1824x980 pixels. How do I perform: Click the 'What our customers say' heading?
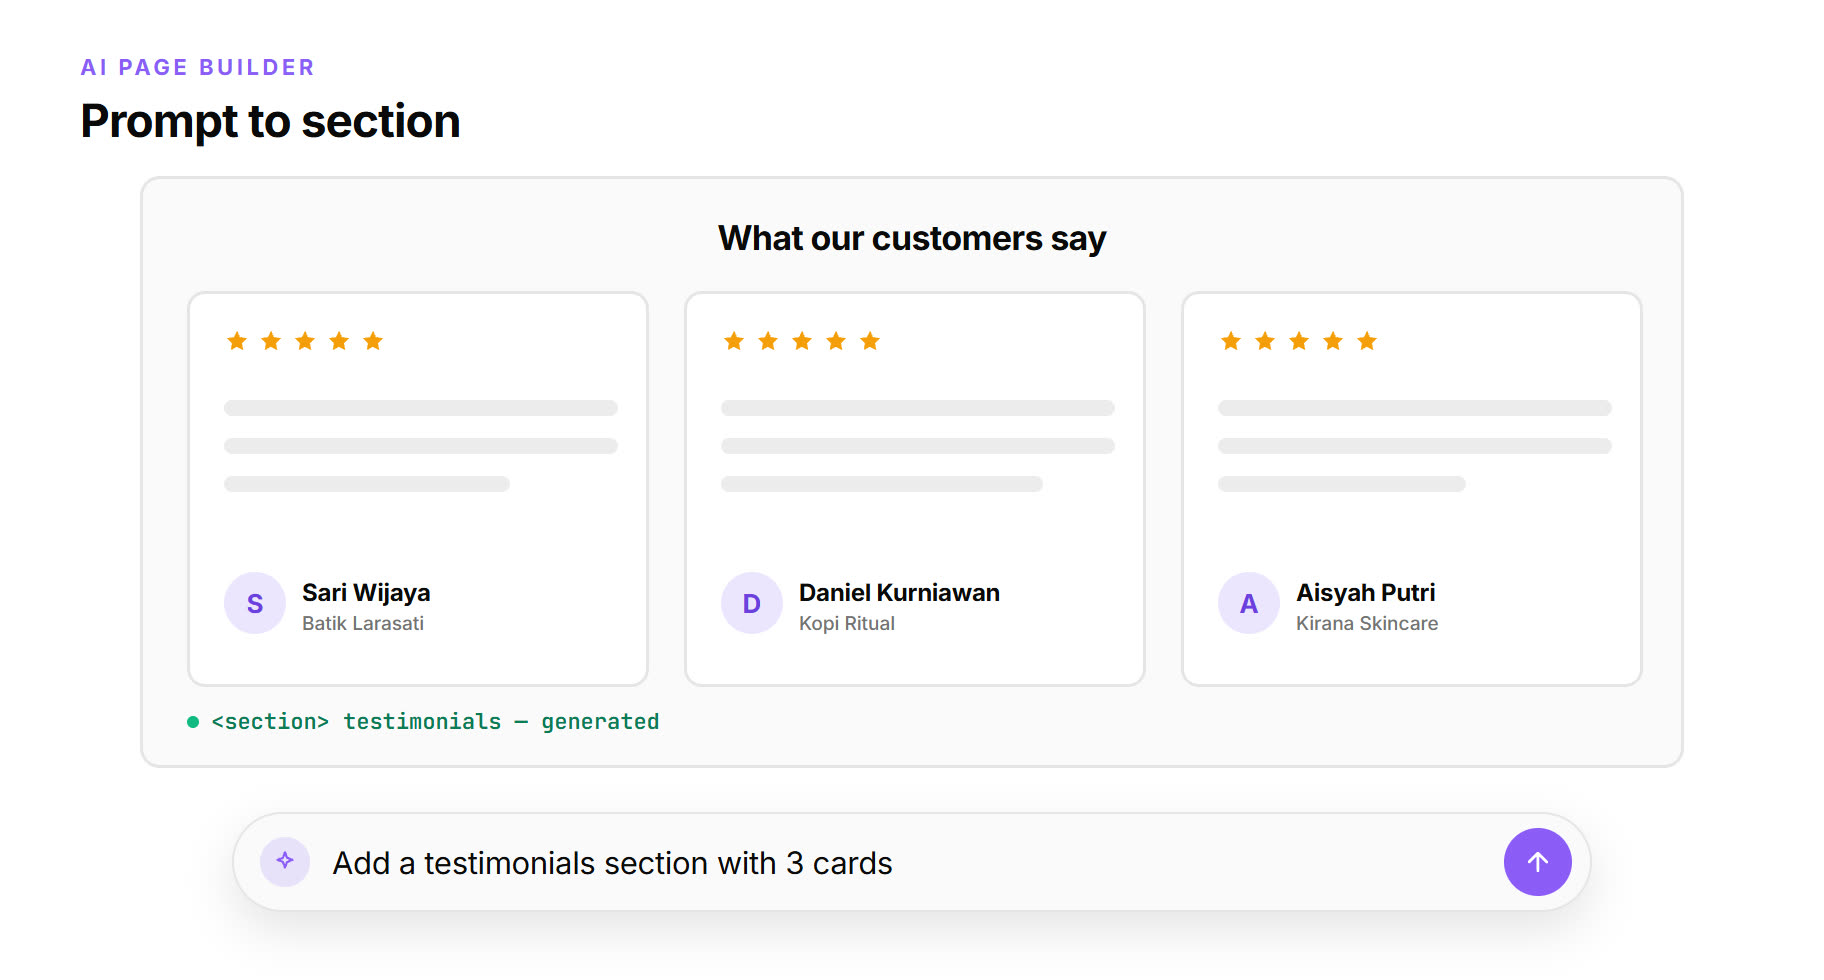[912, 238]
